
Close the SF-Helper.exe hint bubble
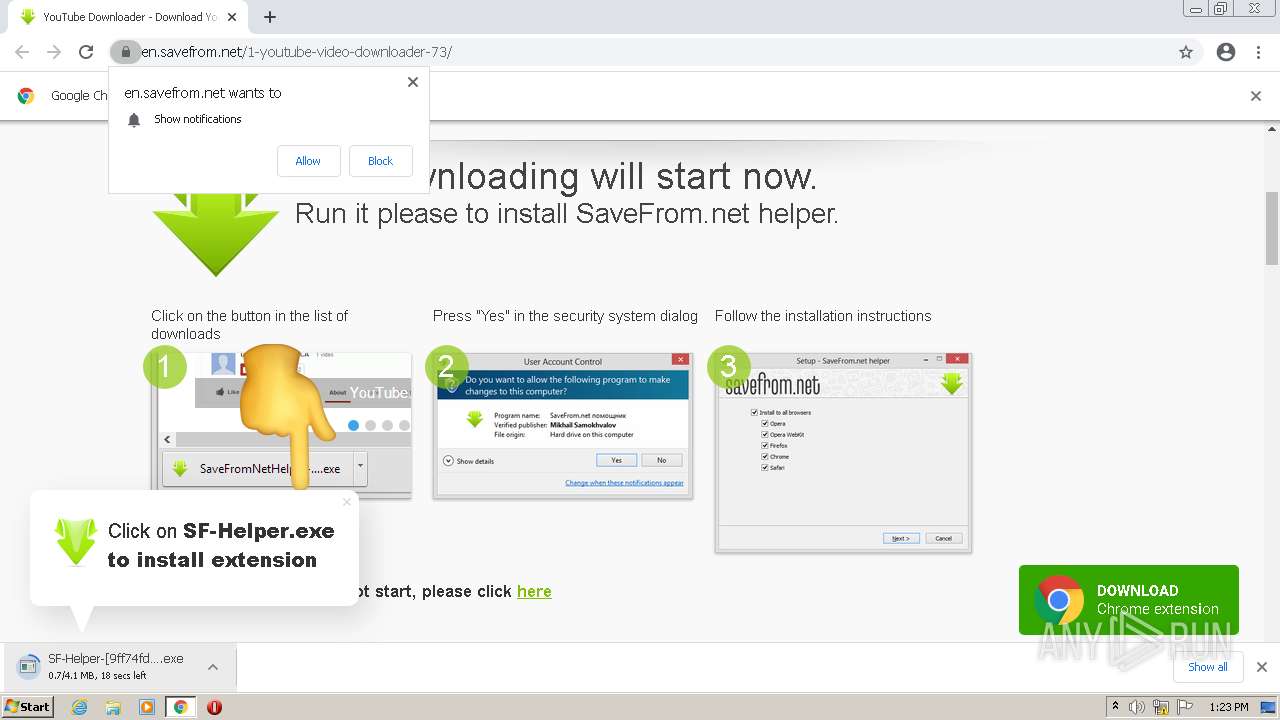(347, 502)
